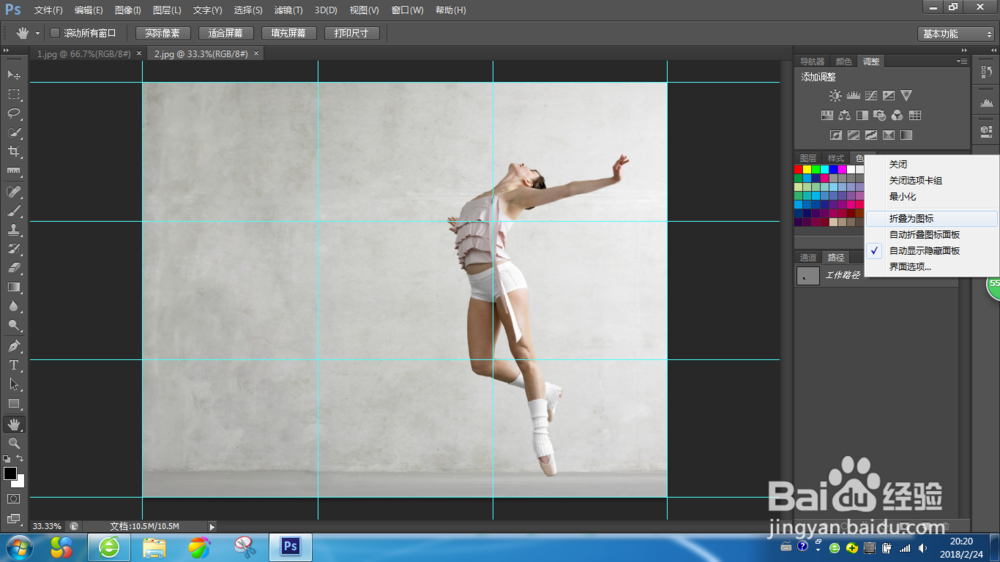Open the Hand tool preset picker arrow
Screen dimensions: 1000x562
[38, 34]
